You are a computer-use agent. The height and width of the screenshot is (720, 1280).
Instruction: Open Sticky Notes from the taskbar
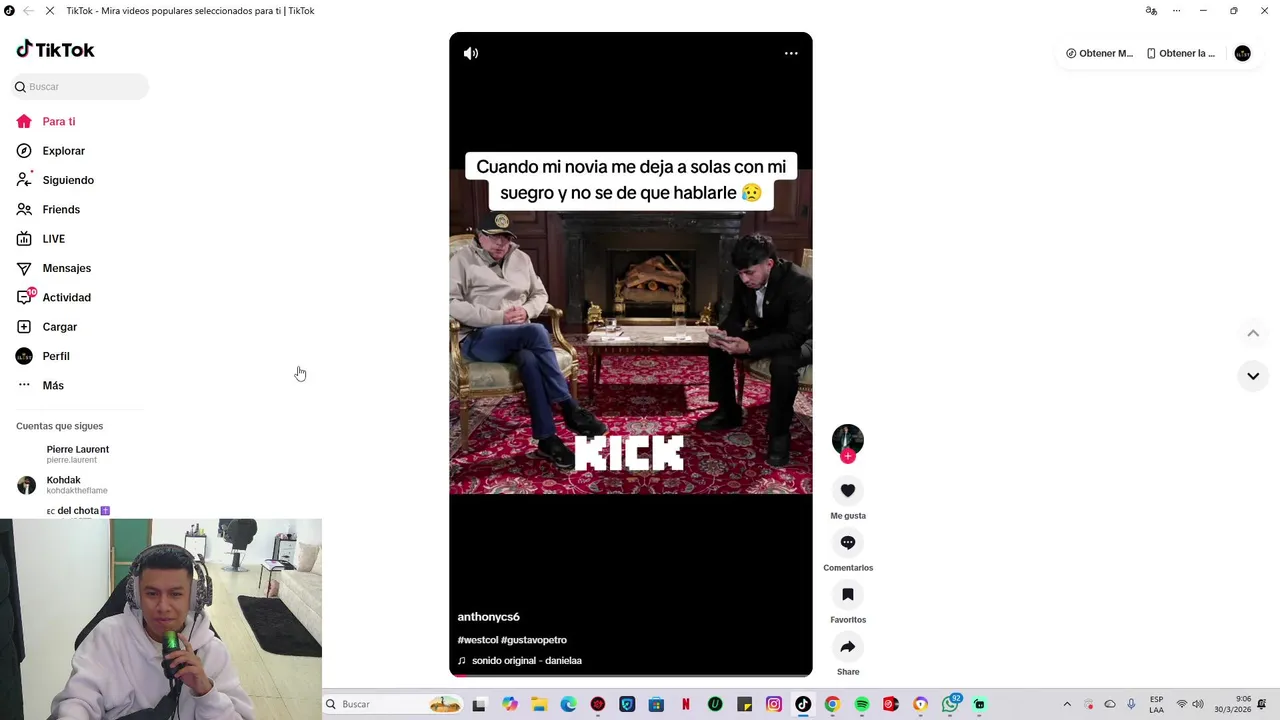tap(744, 705)
